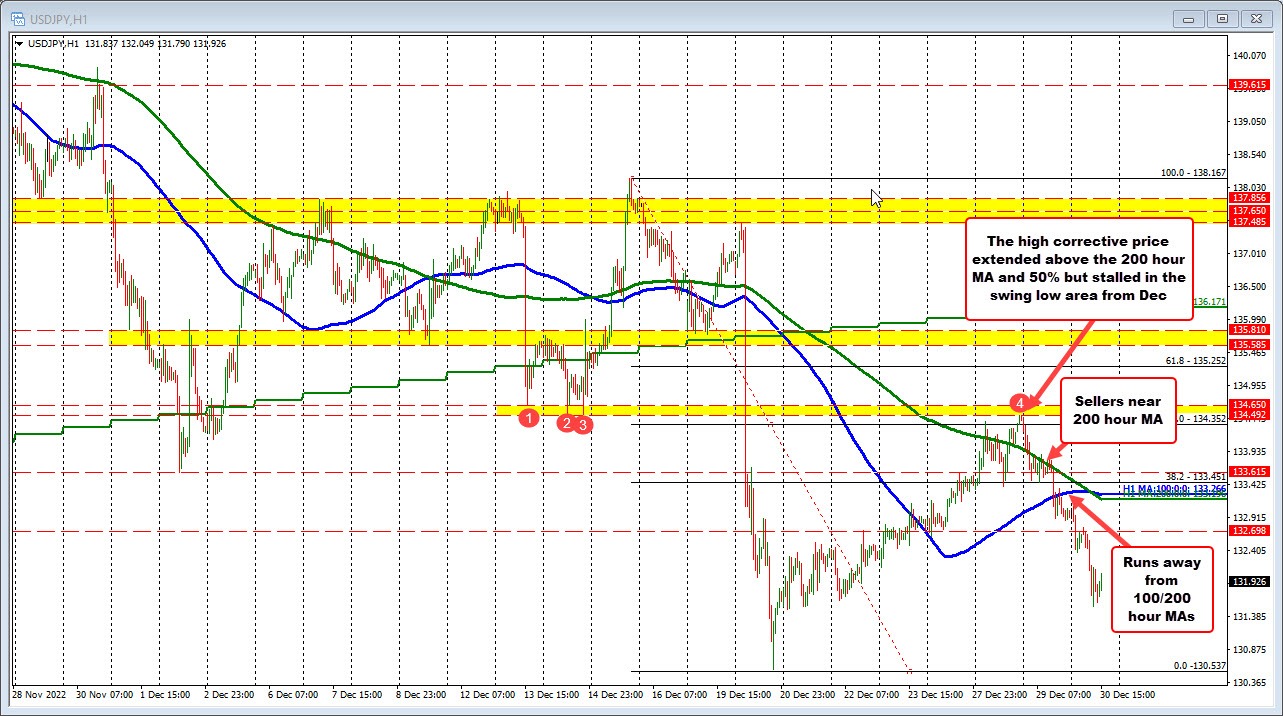Viewport: 1283px width, 716px height.
Task: Click the 140.070 price scale label
Action: coord(1248,56)
